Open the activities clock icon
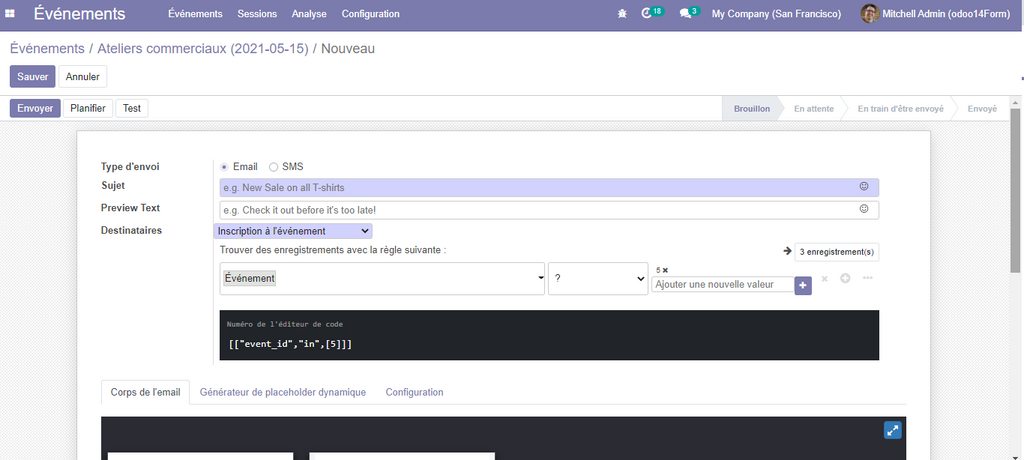This screenshot has height=460, width=1024. tap(647, 14)
